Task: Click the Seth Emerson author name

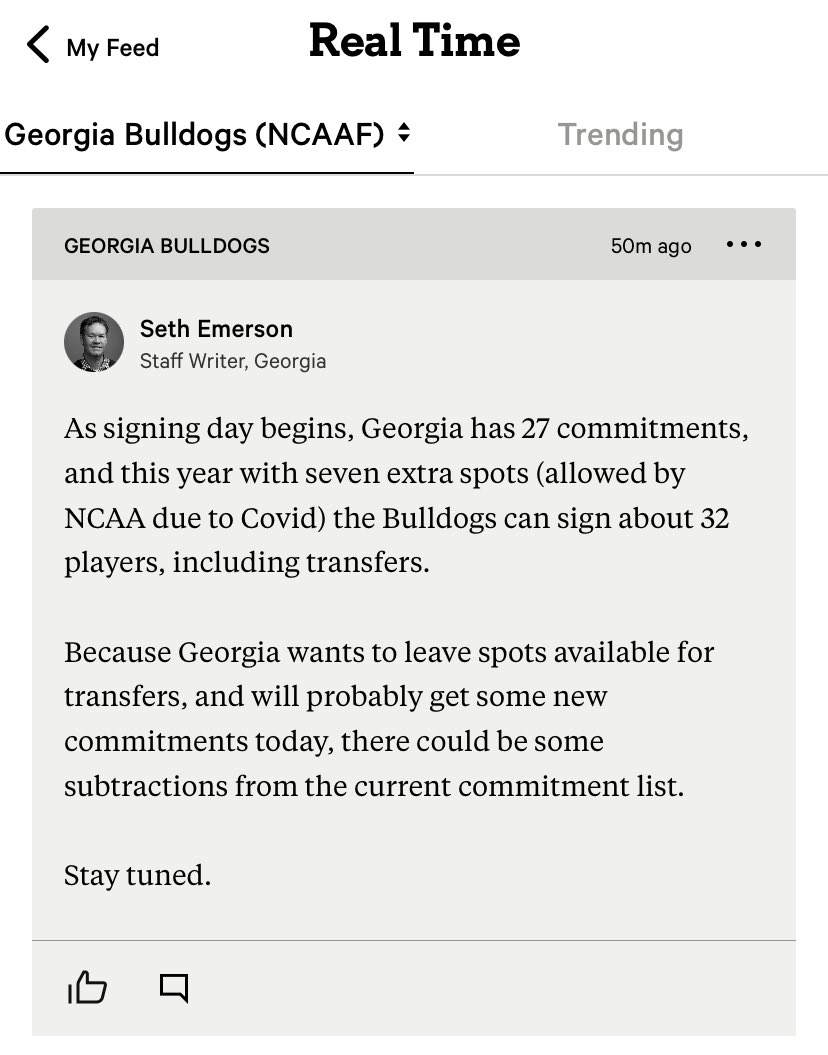Action: tap(216, 329)
